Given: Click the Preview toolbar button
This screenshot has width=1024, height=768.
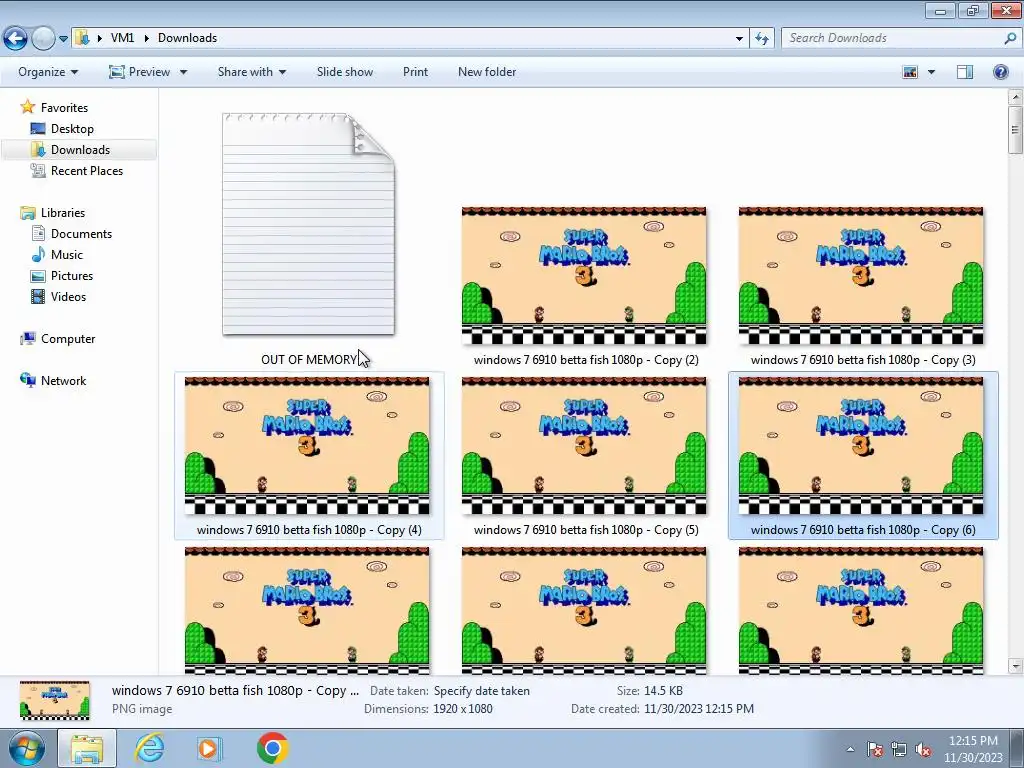Looking at the screenshot, I should (140, 72).
